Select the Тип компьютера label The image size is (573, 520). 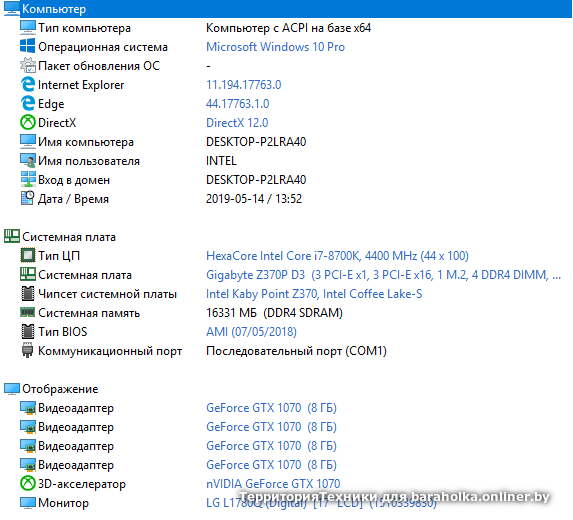tap(84, 28)
